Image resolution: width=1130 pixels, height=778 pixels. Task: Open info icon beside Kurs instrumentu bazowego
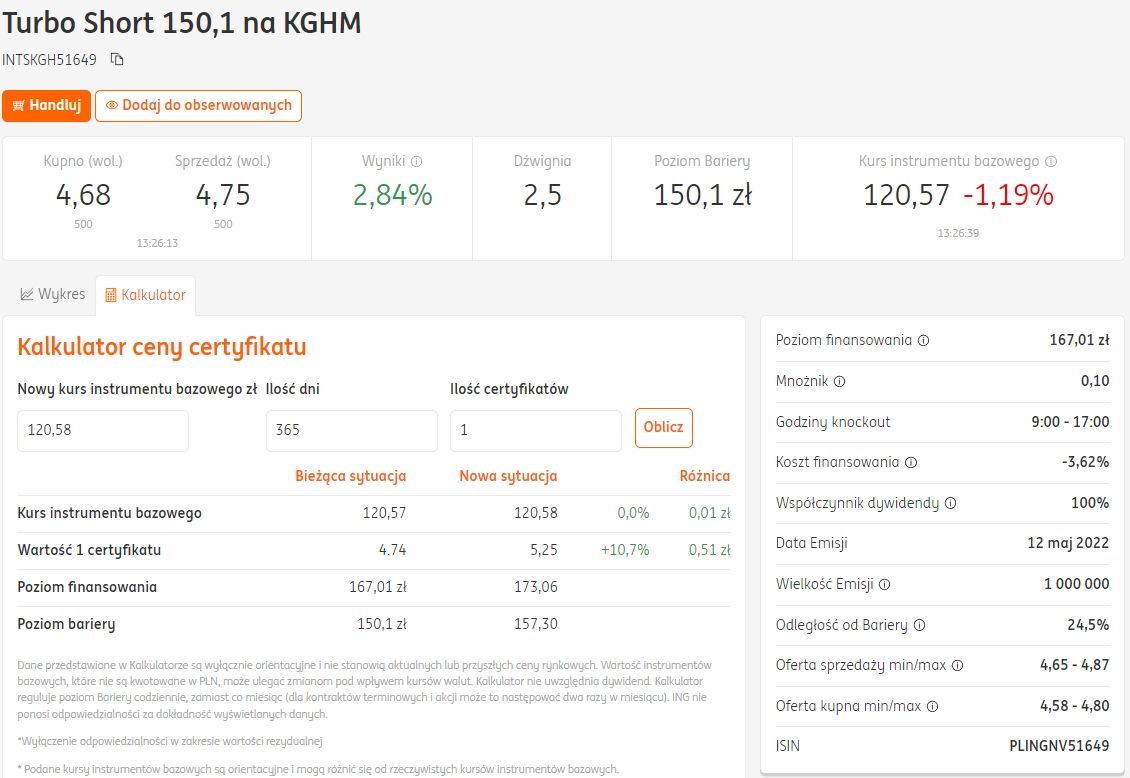(x=1051, y=161)
